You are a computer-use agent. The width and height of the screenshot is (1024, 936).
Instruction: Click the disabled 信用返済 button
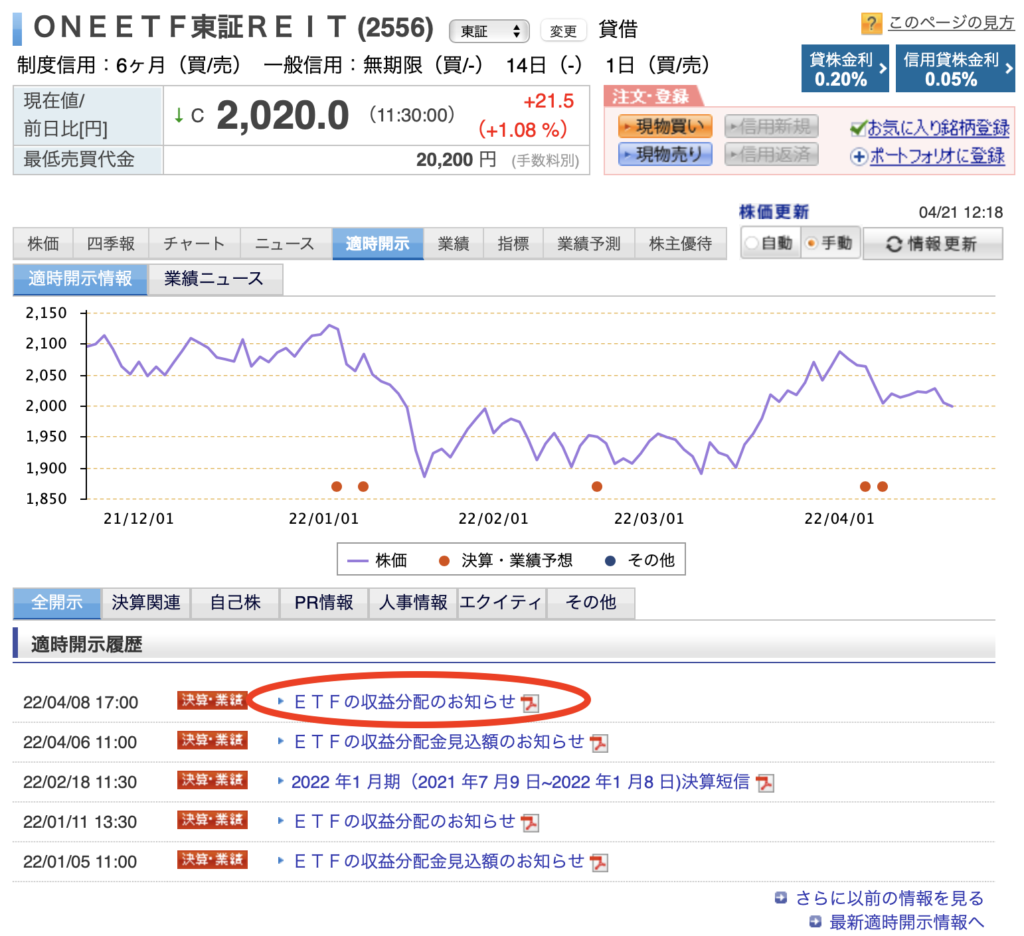point(771,154)
